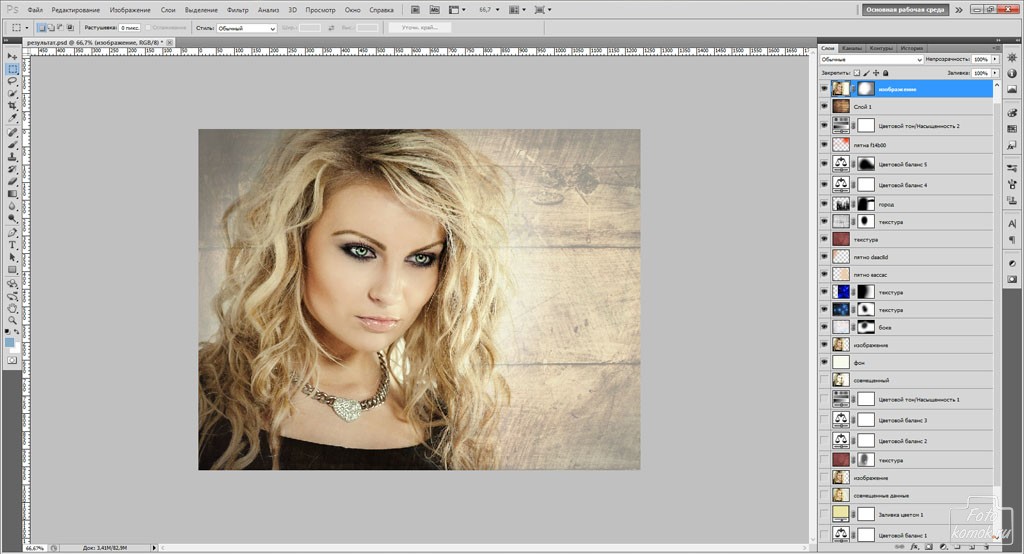Image resolution: width=1024 pixels, height=554 pixels.
Task: Select the Horizontal Type tool
Action: [x=12, y=244]
